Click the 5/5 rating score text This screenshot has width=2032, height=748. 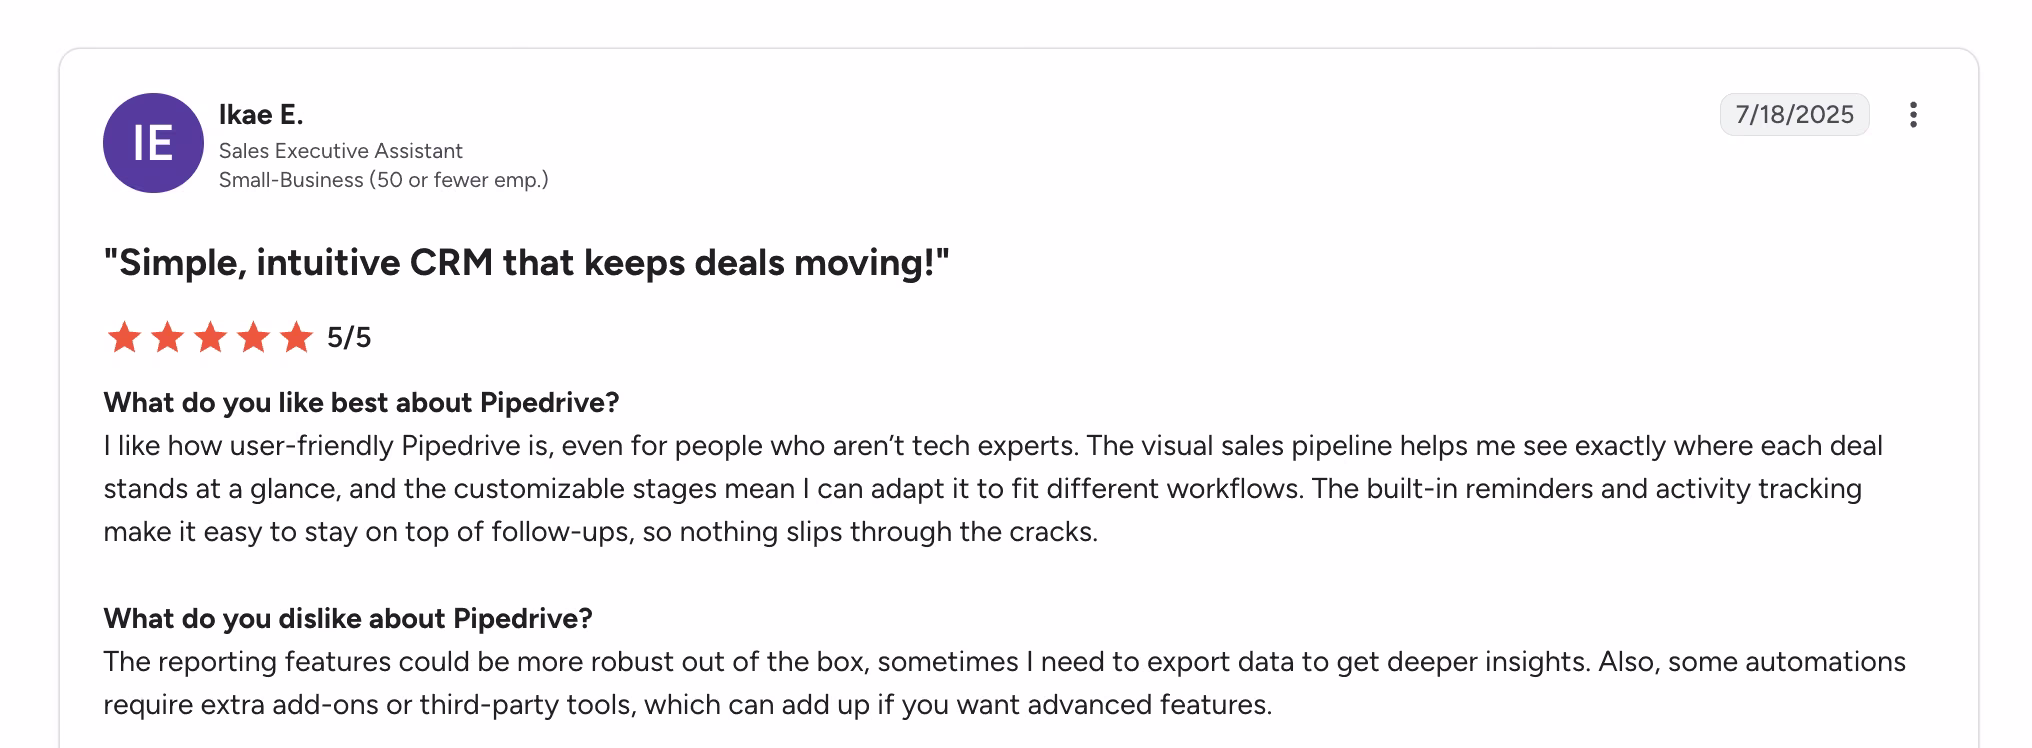pos(349,338)
